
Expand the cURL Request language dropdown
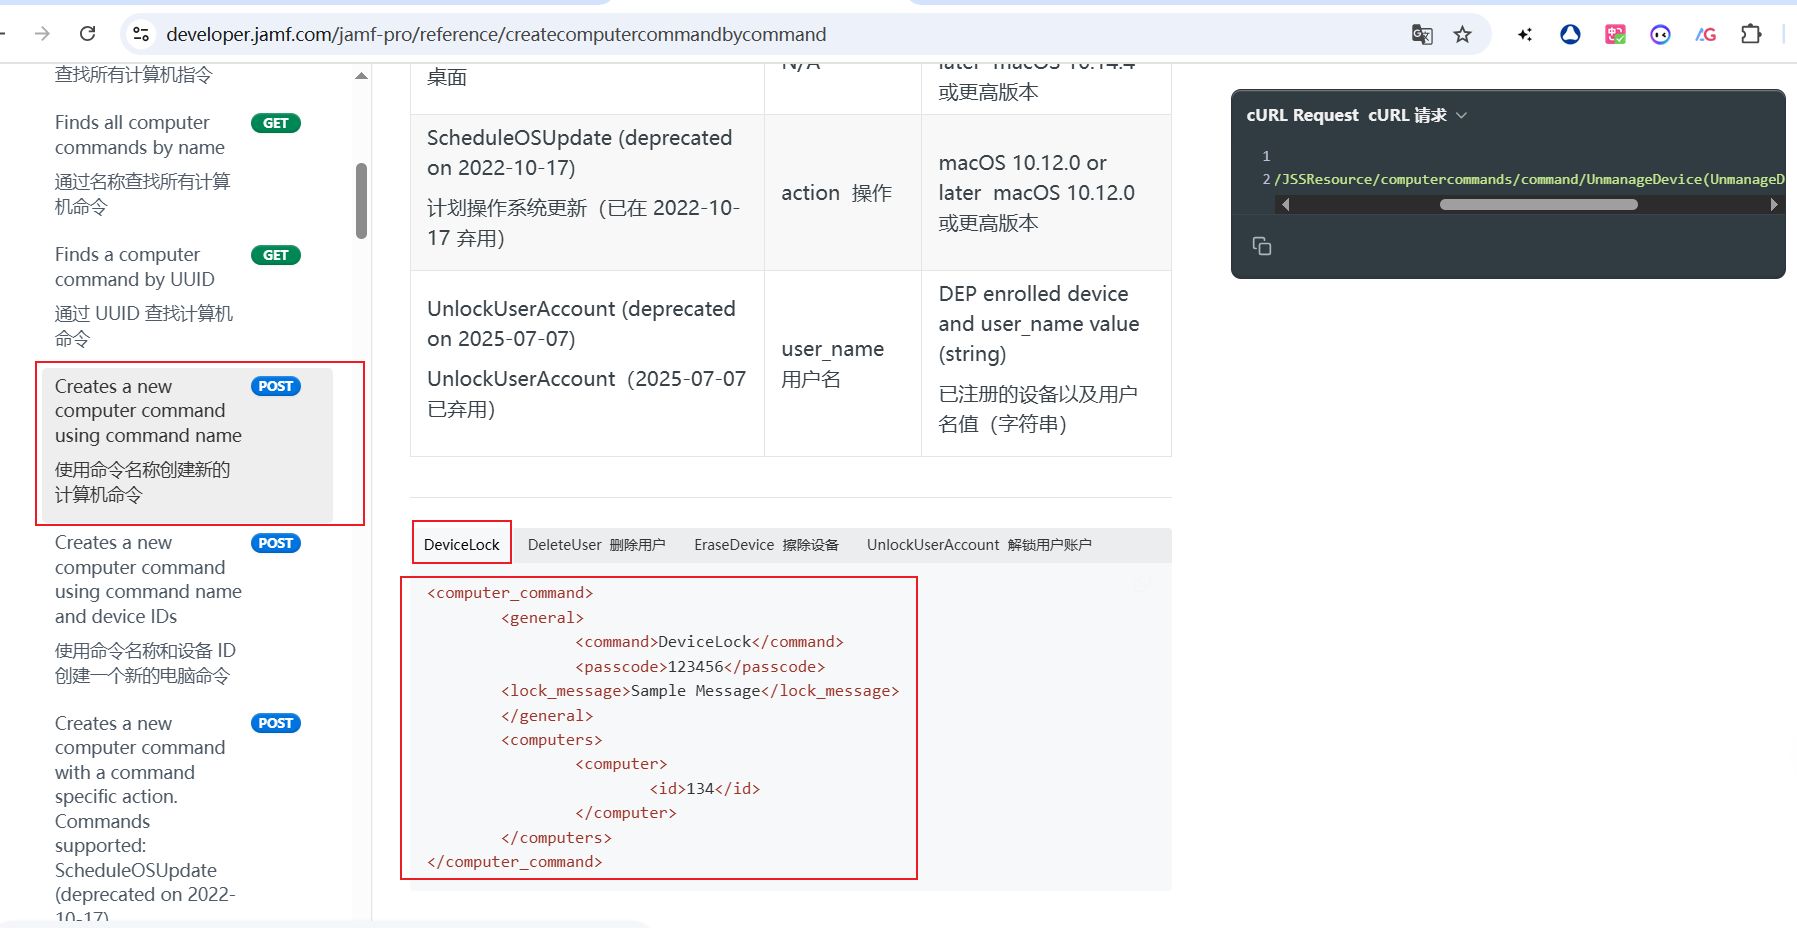[1461, 116]
